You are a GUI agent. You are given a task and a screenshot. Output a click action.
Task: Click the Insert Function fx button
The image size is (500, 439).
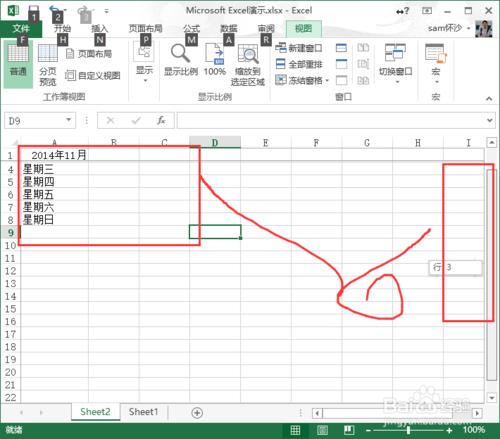(x=161, y=120)
